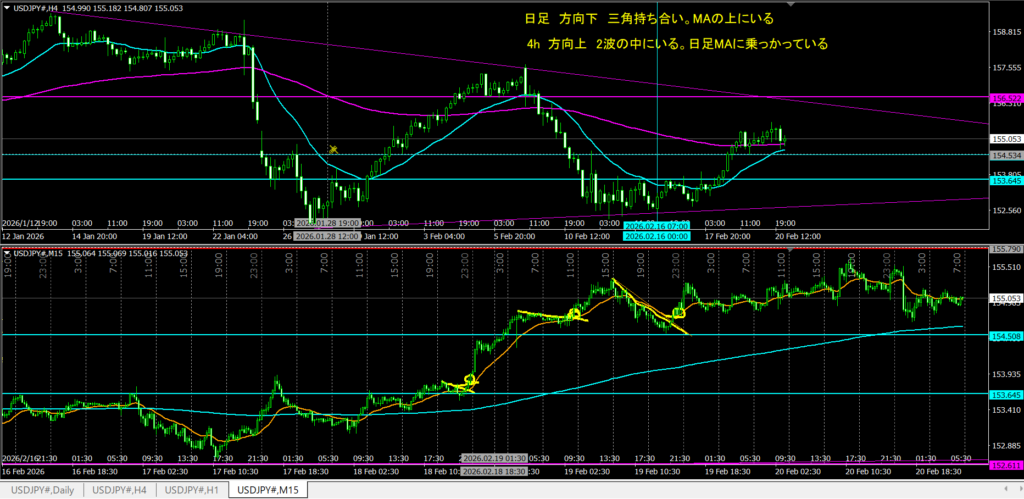
Task: Click the red 155.790 price label
Action: tap(1004, 248)
